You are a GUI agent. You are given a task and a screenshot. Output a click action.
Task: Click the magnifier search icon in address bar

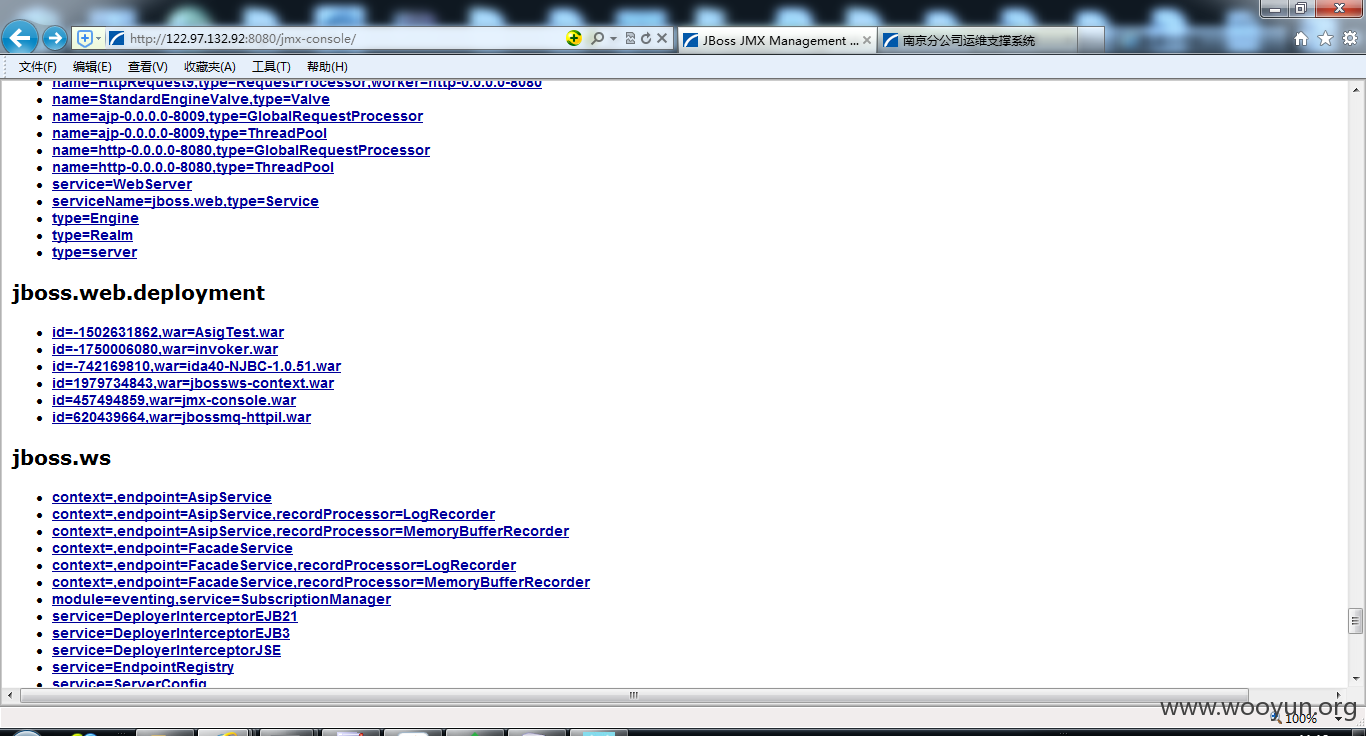tap(597, 38)
